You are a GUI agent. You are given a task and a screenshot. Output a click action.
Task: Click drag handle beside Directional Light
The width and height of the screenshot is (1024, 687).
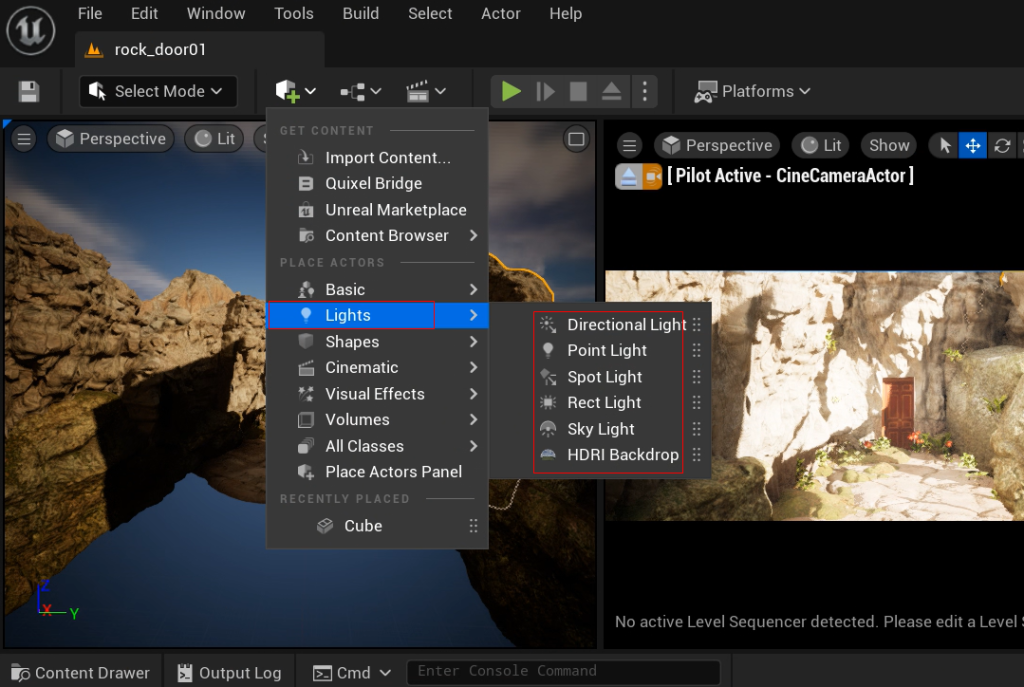click(697, 325)
